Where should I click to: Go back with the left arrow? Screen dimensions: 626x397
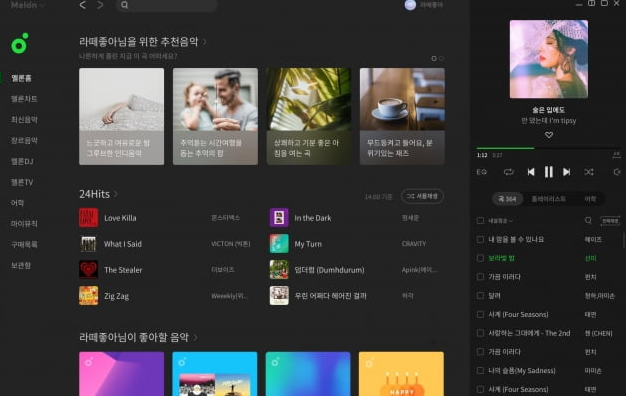tap(83, 5)
